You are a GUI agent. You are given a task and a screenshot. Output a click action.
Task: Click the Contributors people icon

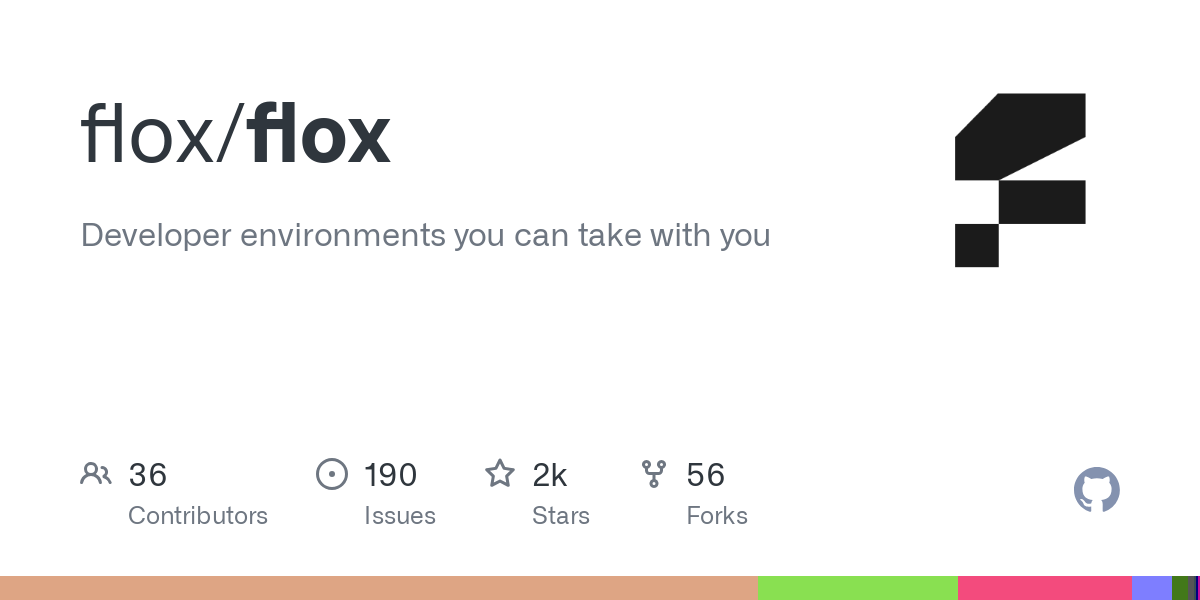pos(96,473)
